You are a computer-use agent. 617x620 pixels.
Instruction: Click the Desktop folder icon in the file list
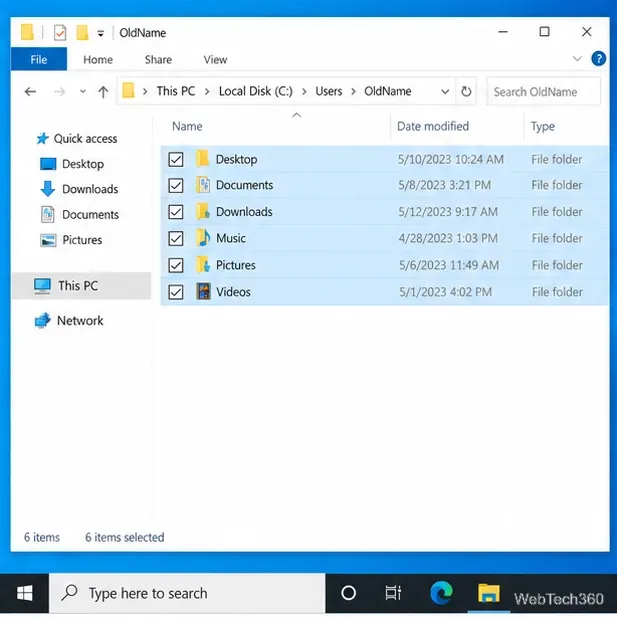pos(203,159)
